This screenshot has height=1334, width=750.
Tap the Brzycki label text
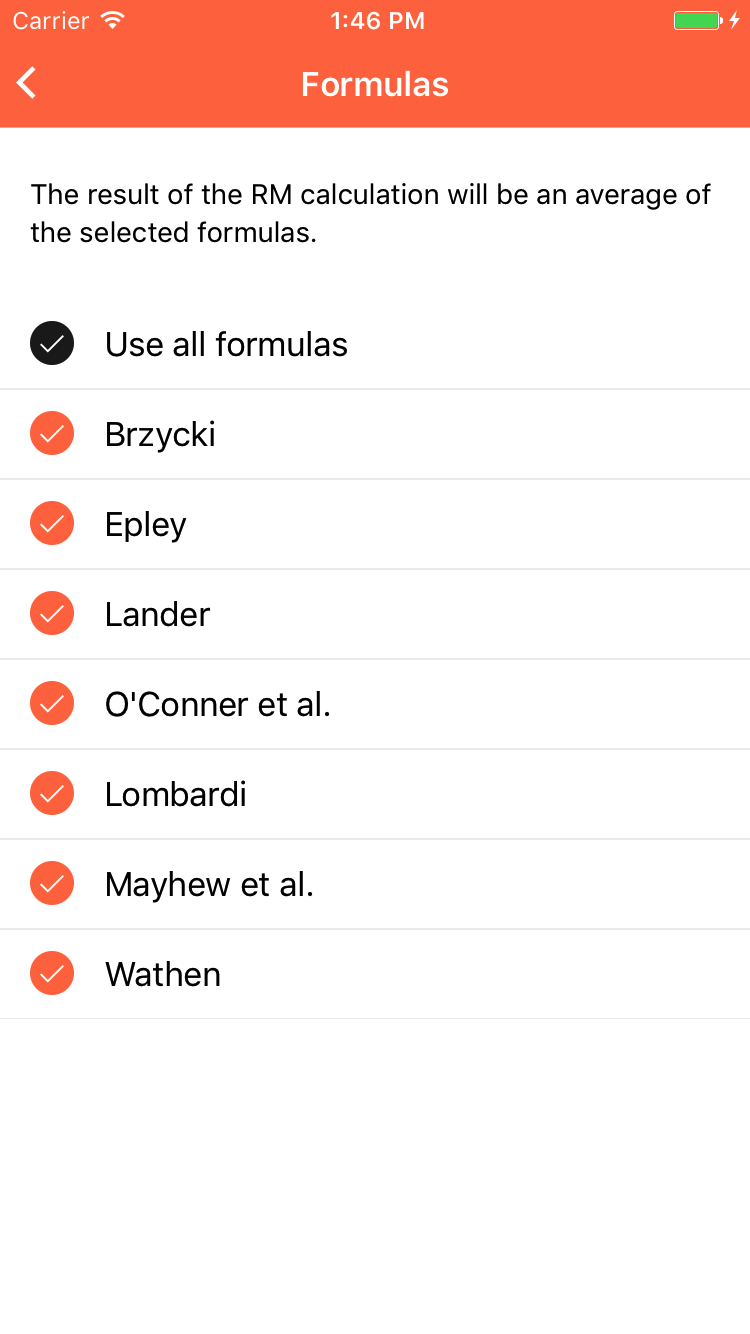[x=160, y=435]
